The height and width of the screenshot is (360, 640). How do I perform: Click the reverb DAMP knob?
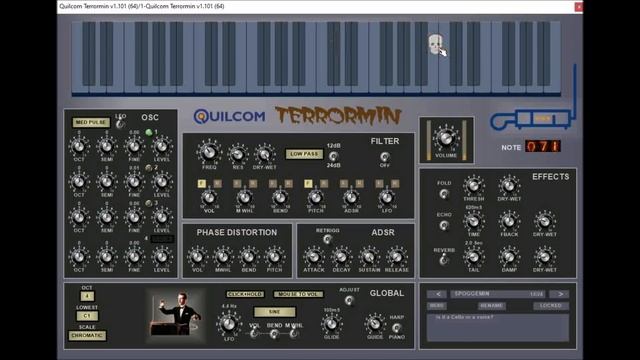(x=509, y=257)
